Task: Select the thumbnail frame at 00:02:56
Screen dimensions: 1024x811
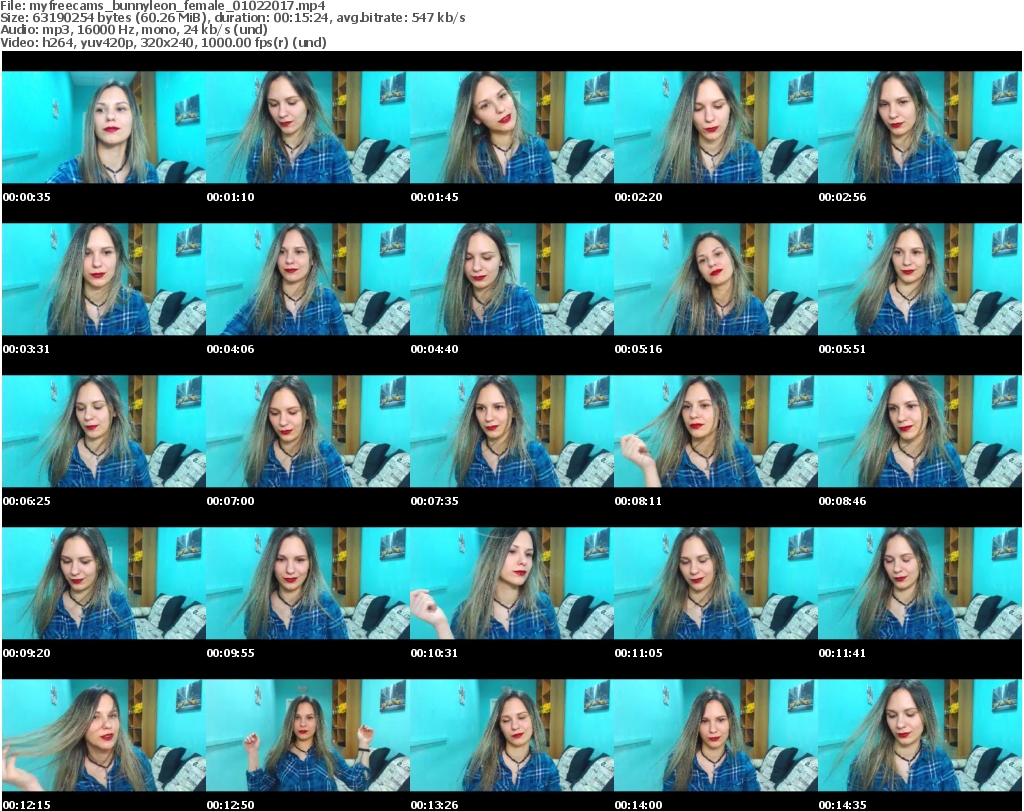Action: point(920,127)
